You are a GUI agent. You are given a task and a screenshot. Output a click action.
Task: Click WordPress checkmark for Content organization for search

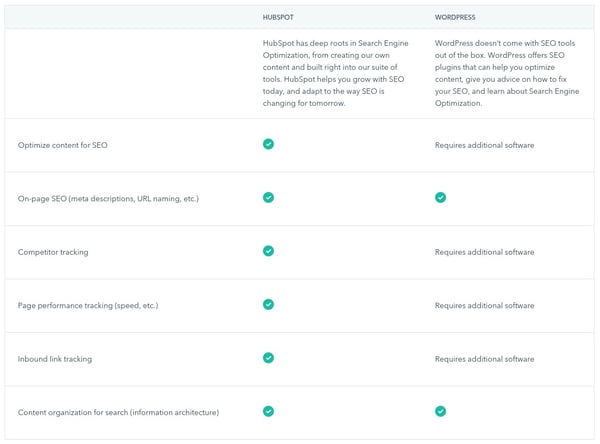[x=440, y=411]
